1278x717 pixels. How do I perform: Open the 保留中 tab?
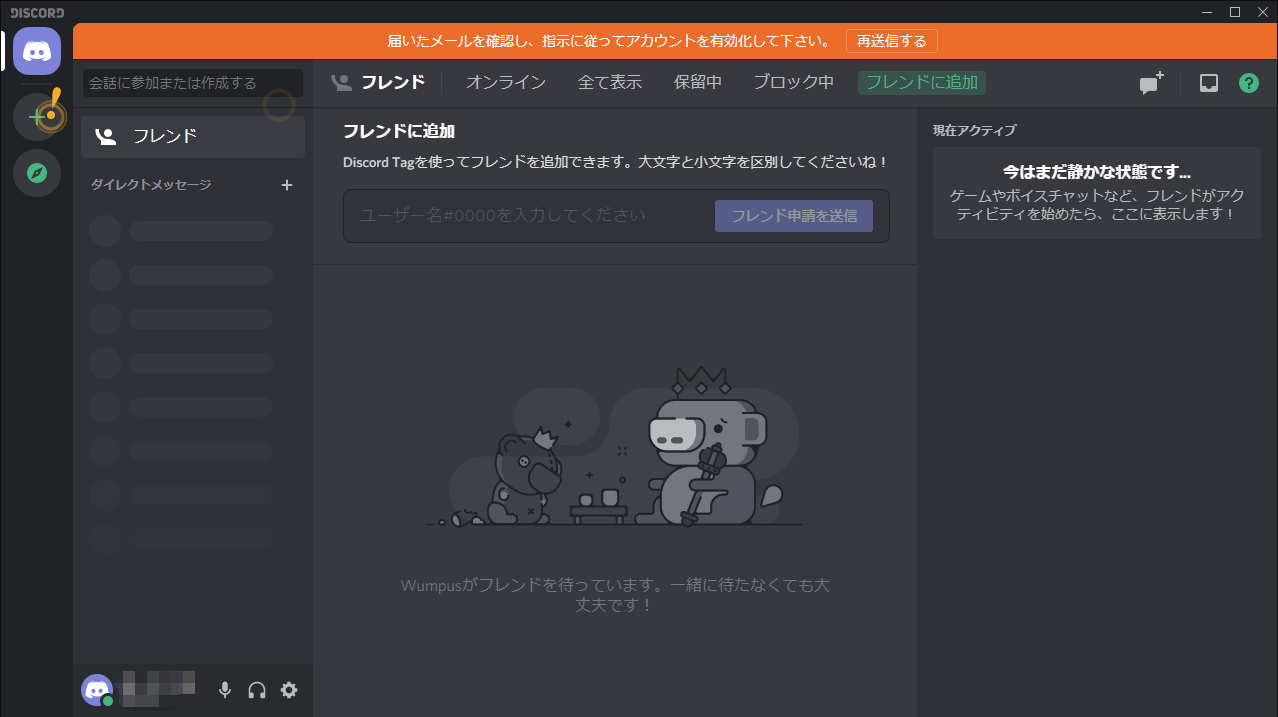click(698, 83)
